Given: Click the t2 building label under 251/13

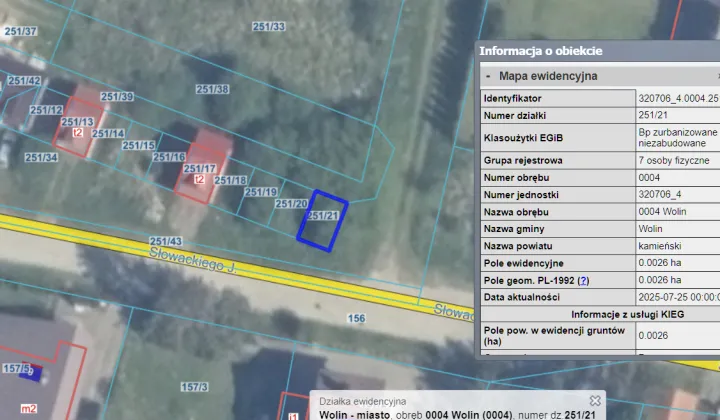Looking at the screenshot, I should point(78,133).
